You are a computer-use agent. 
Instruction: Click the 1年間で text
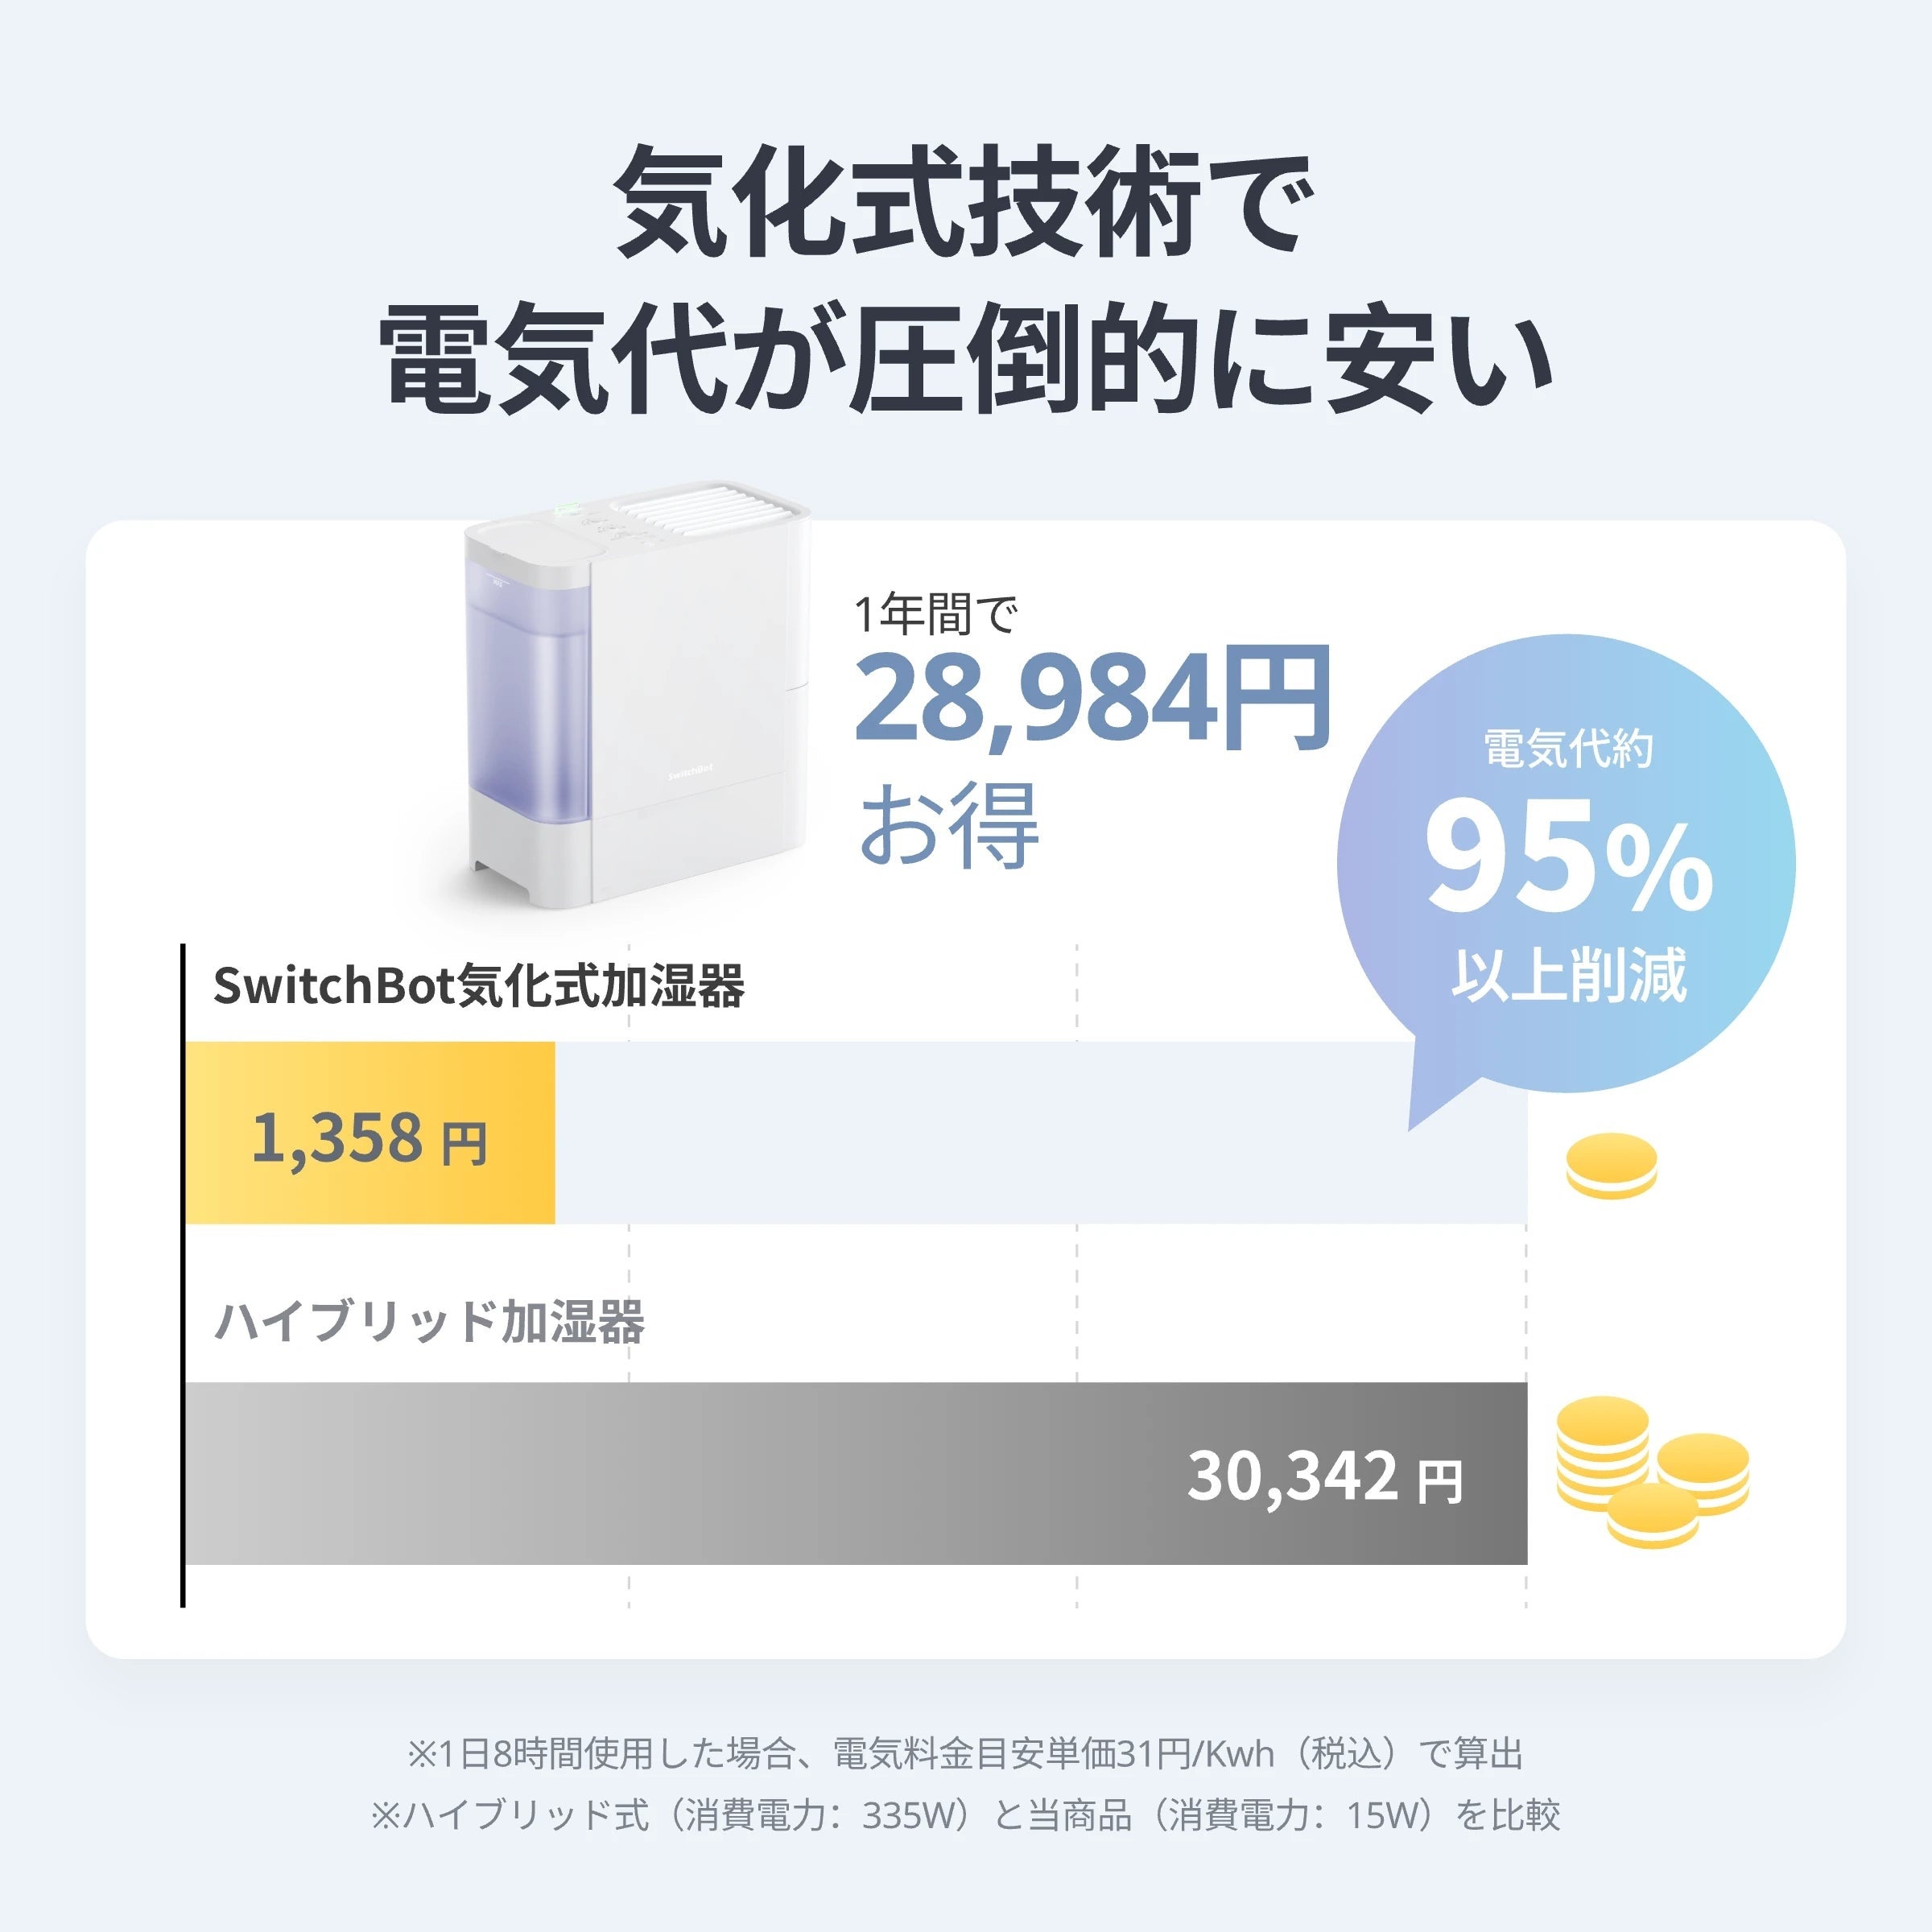(x=936, y=613)
